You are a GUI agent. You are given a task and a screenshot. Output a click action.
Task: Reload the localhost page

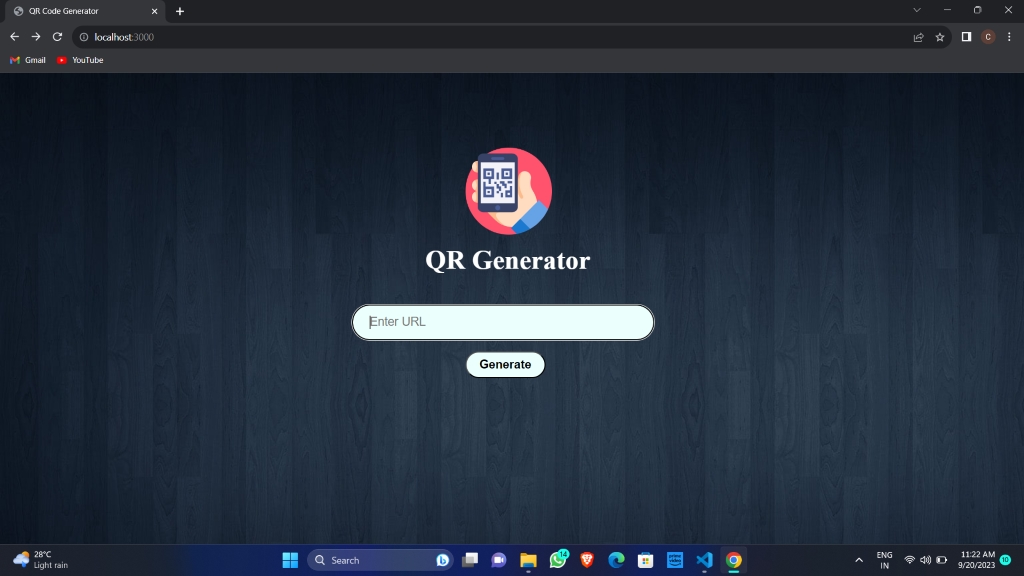(x=57, y=37)
